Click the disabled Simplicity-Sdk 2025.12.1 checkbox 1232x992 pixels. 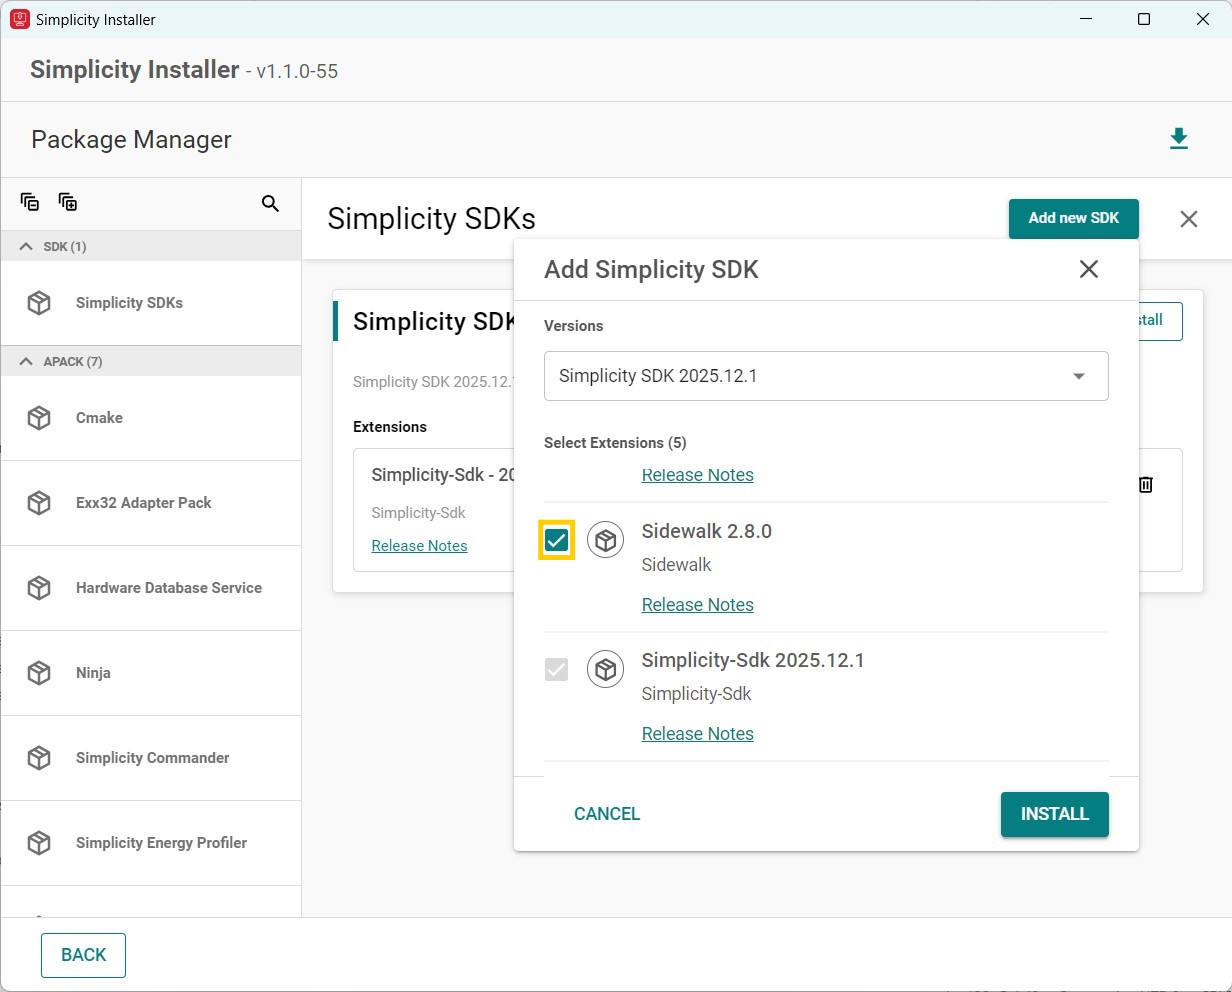pos(557,669)
